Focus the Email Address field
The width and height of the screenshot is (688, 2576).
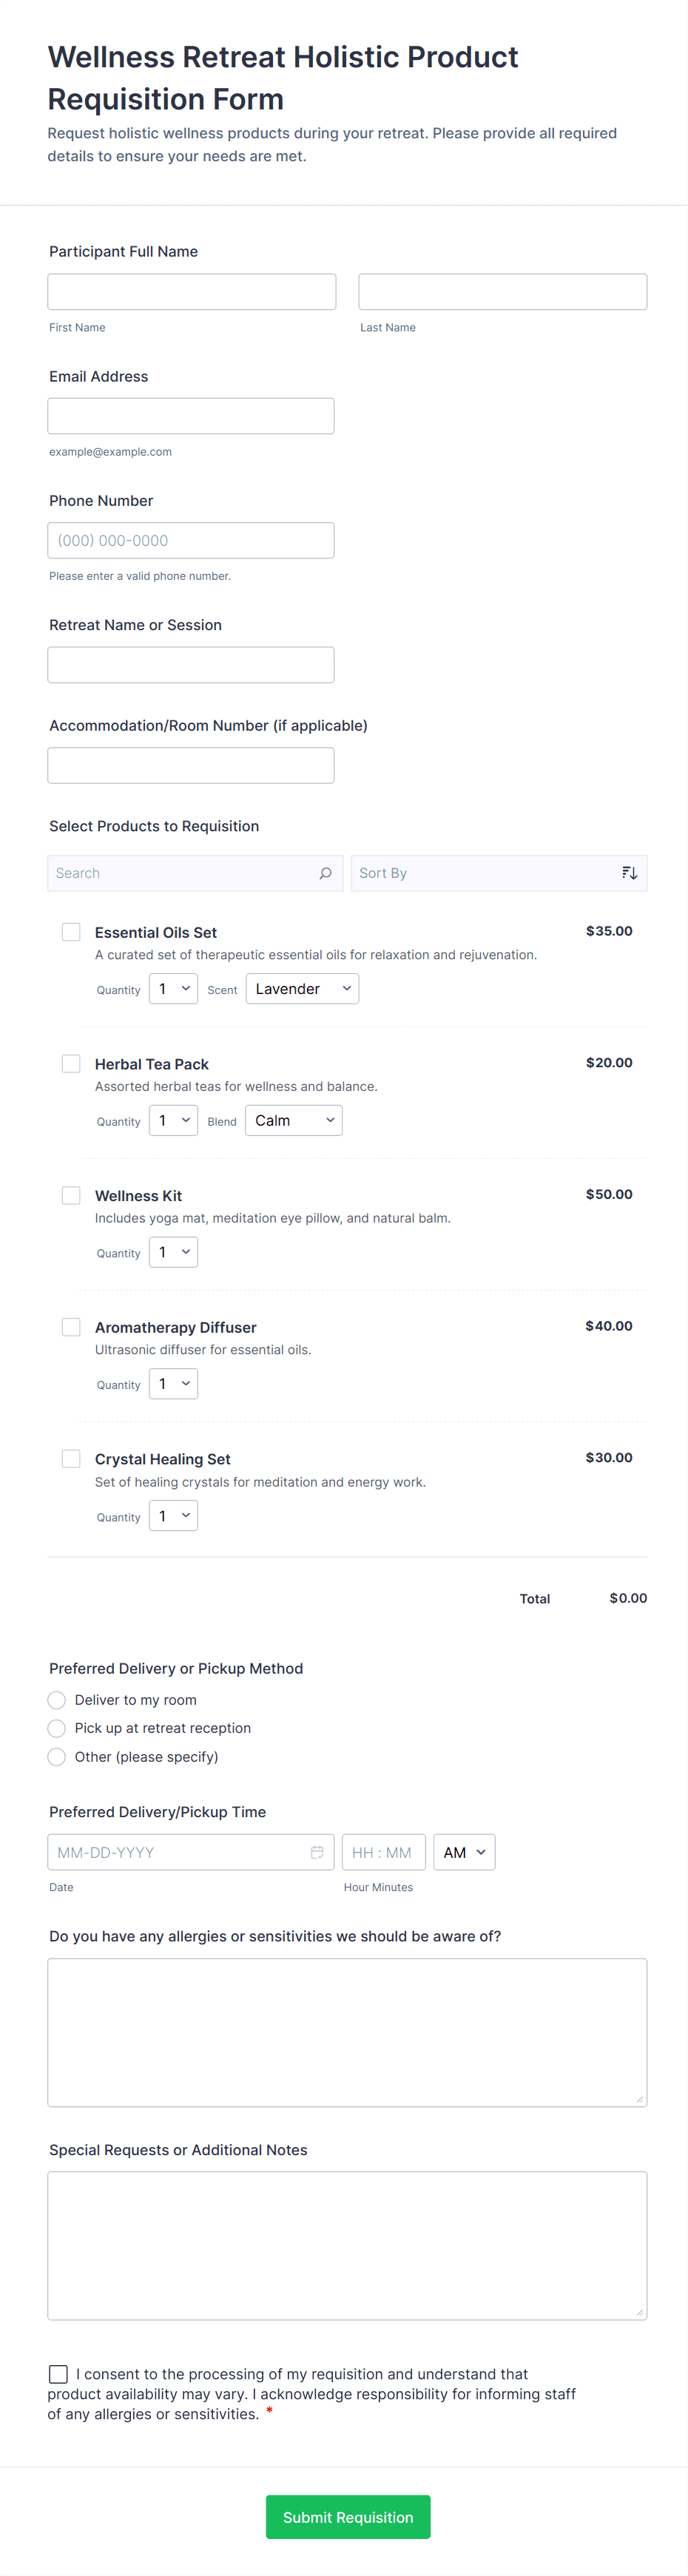coord(191,416)
